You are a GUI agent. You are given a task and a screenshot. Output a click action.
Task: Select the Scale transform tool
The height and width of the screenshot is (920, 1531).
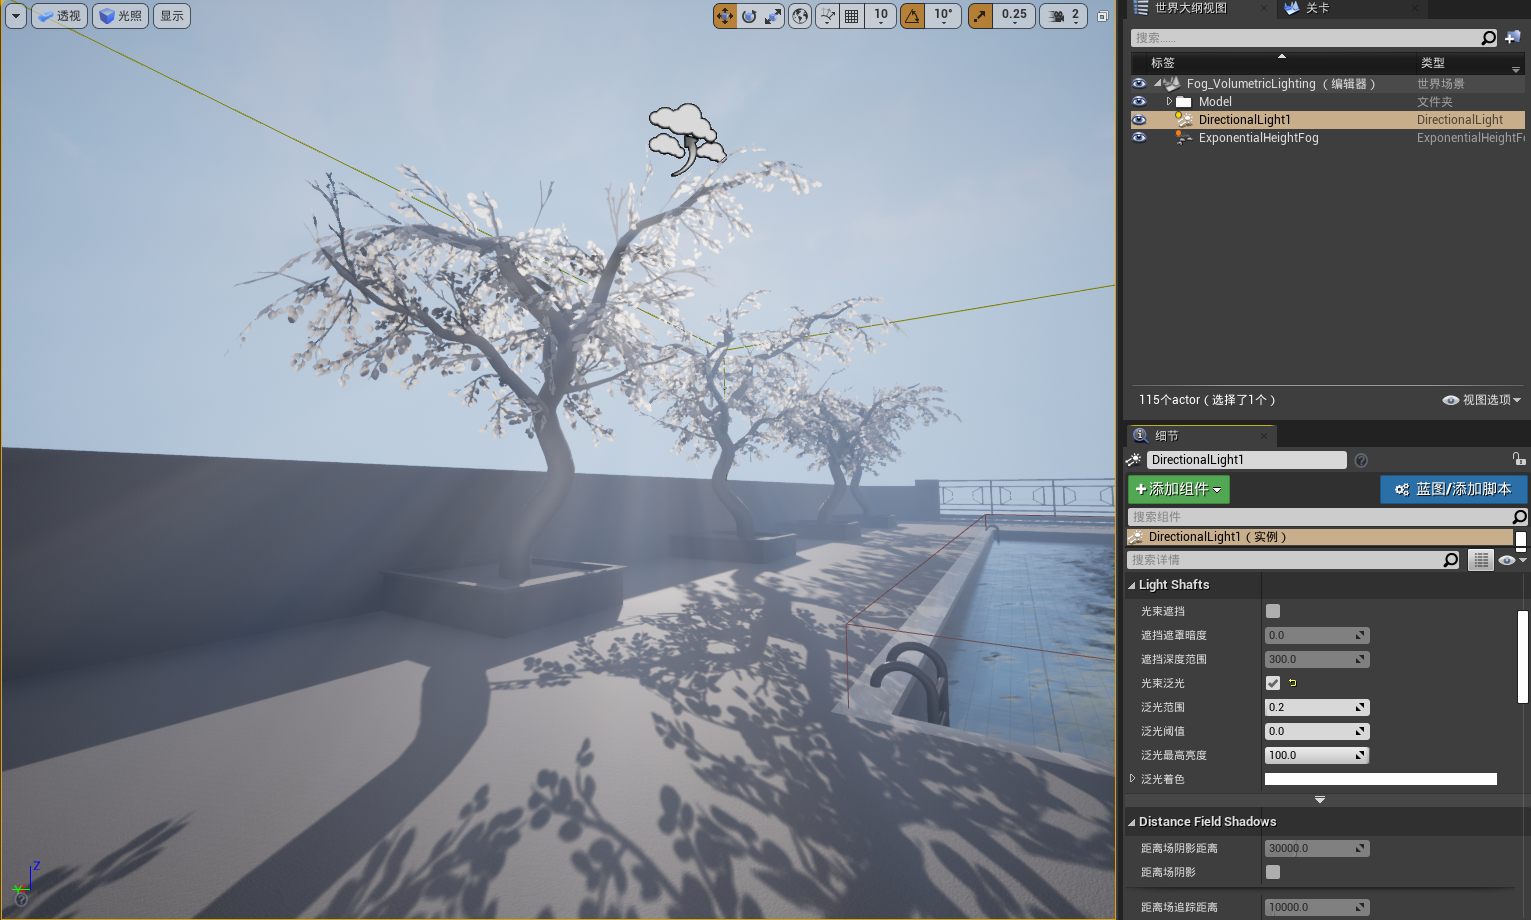coord(770,15)
